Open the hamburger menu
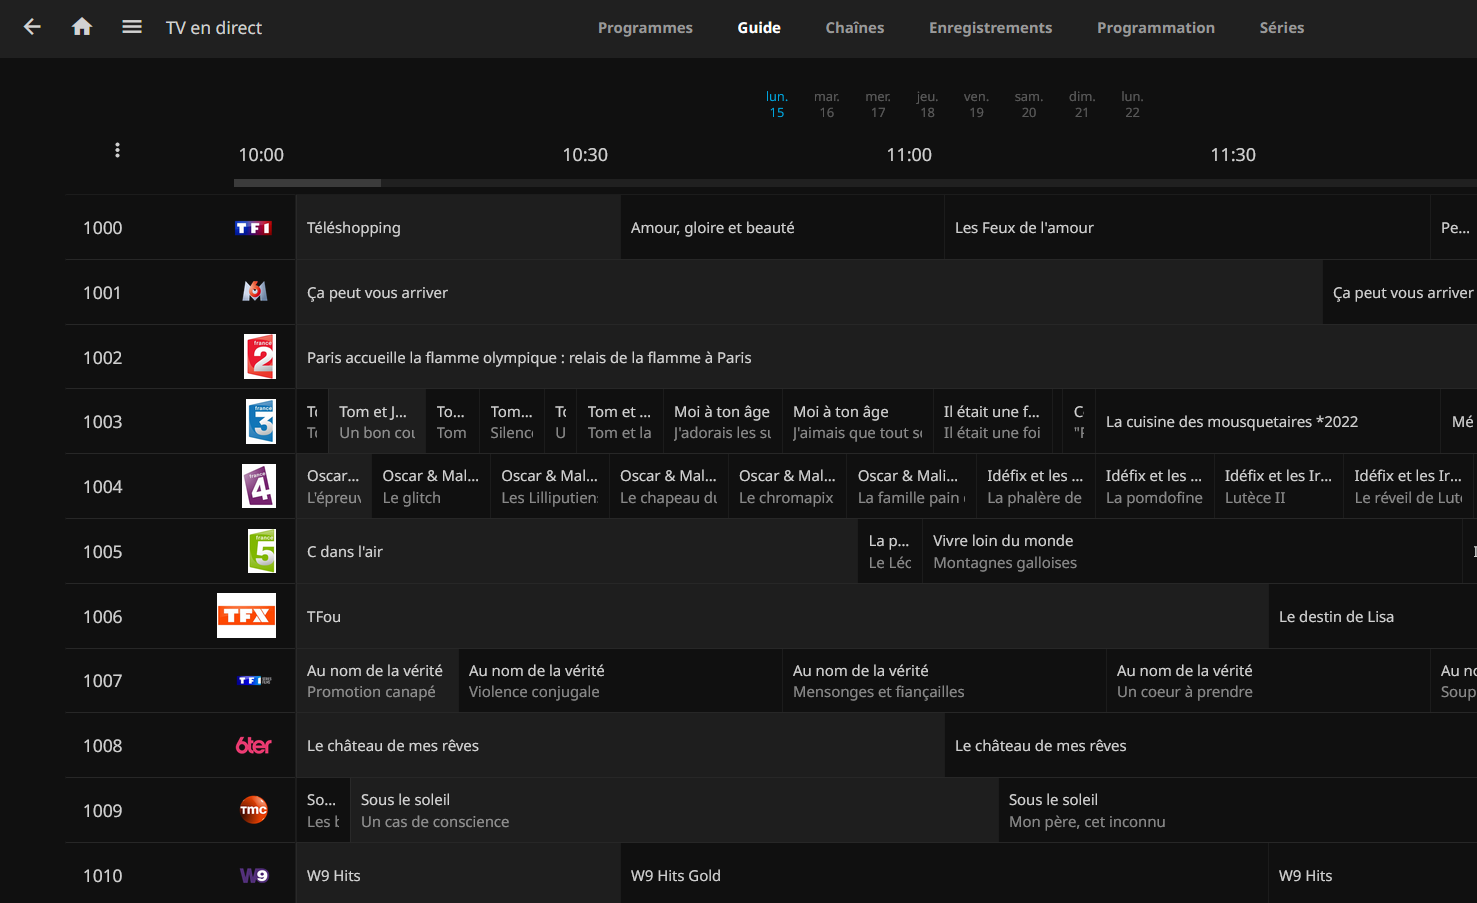 coord(132,27)
